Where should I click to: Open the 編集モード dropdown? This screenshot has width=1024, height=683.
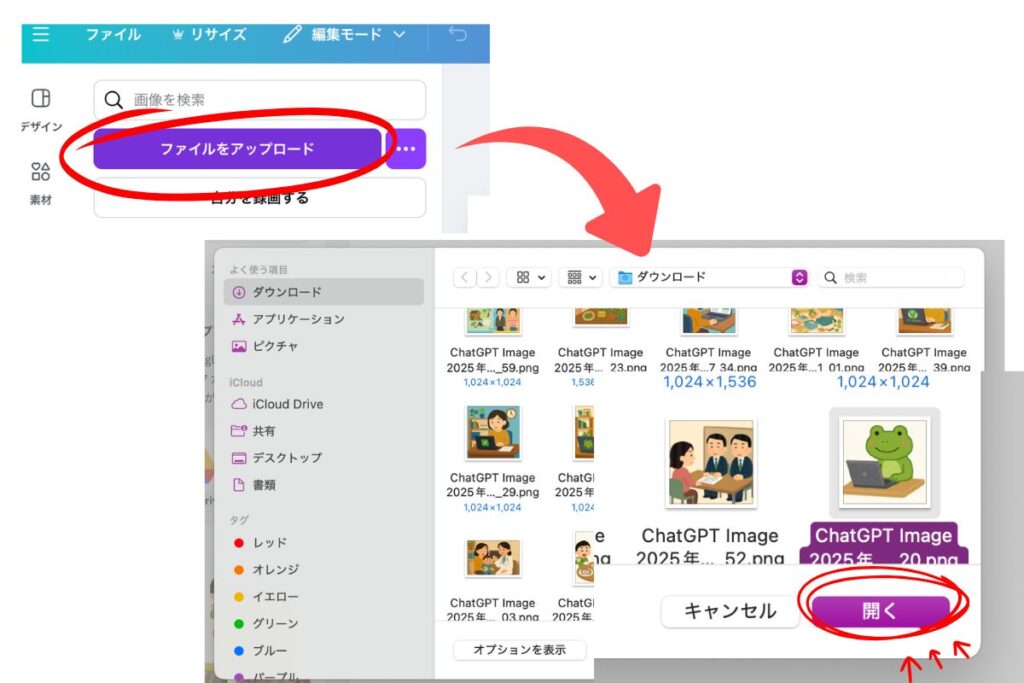[x=346, y=35]
